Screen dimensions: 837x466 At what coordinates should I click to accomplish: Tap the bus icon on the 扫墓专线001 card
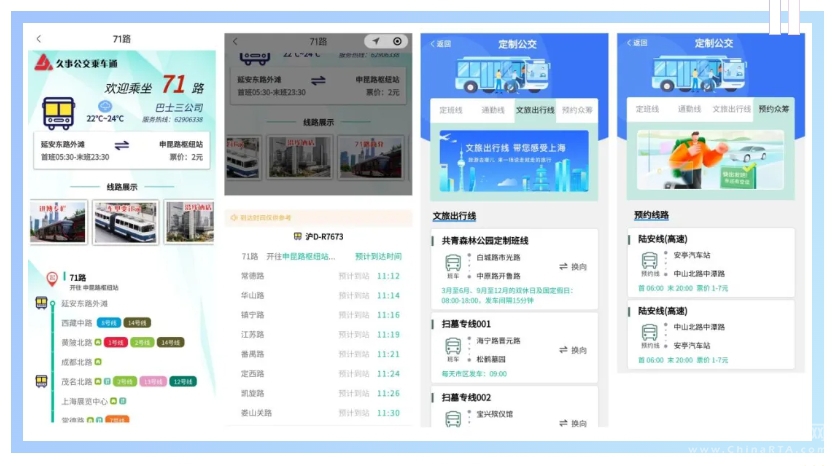453,347
